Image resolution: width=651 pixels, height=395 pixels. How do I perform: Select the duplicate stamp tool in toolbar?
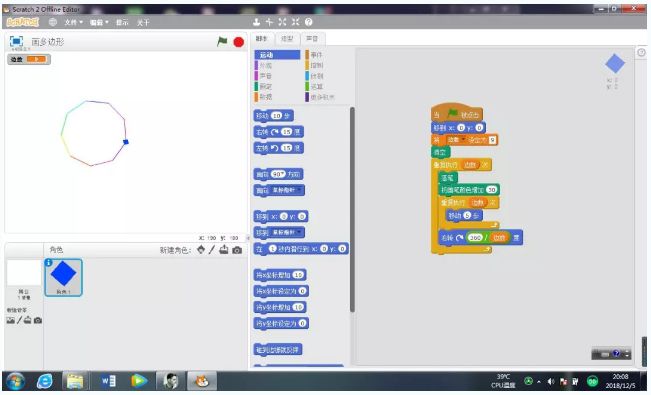tap(256, 22)
